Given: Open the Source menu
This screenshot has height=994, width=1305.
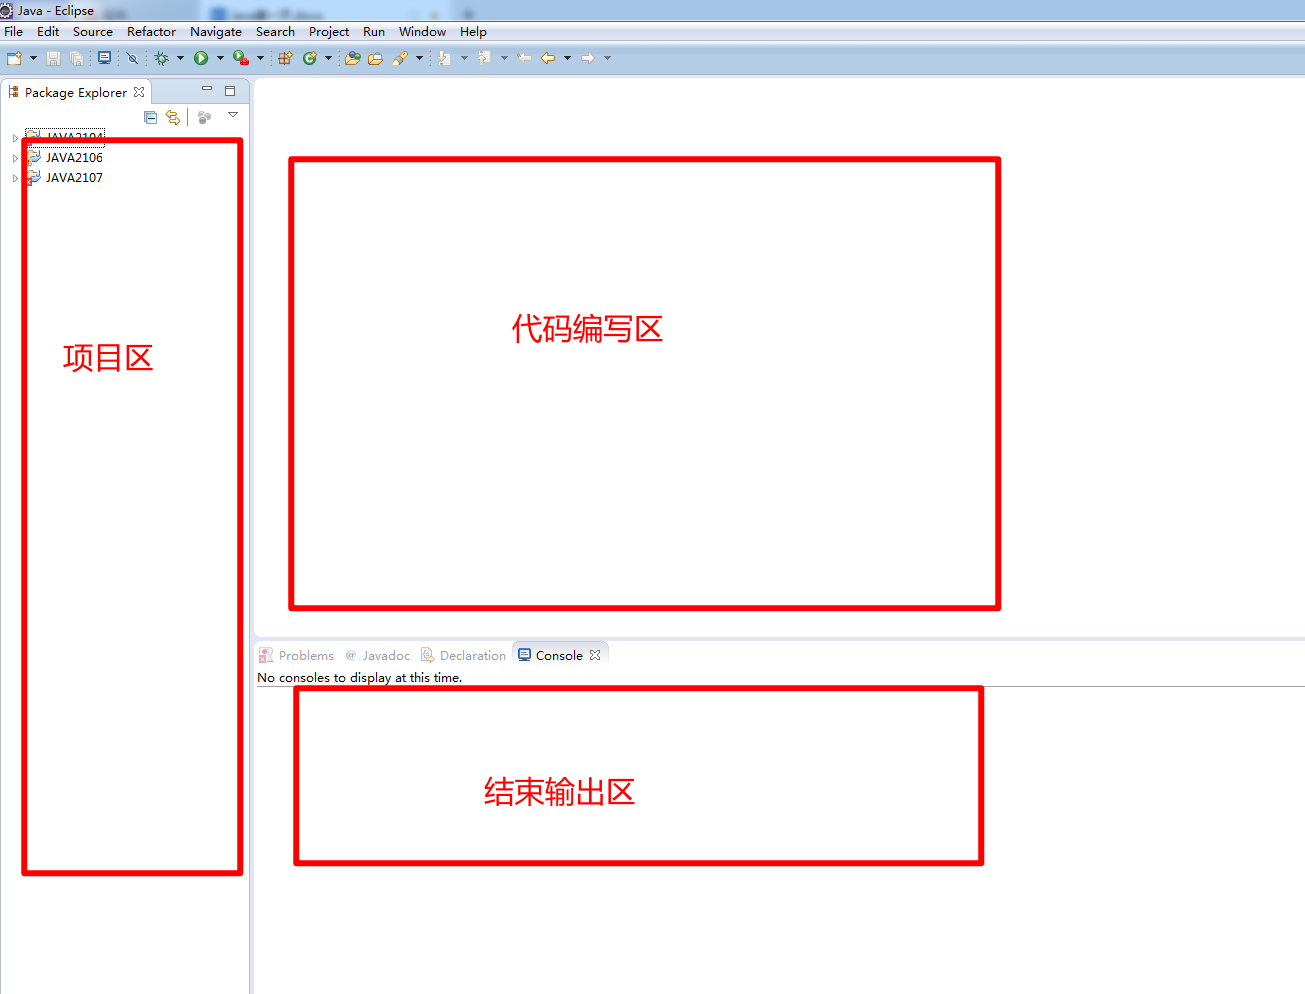Looking at the screenshot, I should pos(93,32).
